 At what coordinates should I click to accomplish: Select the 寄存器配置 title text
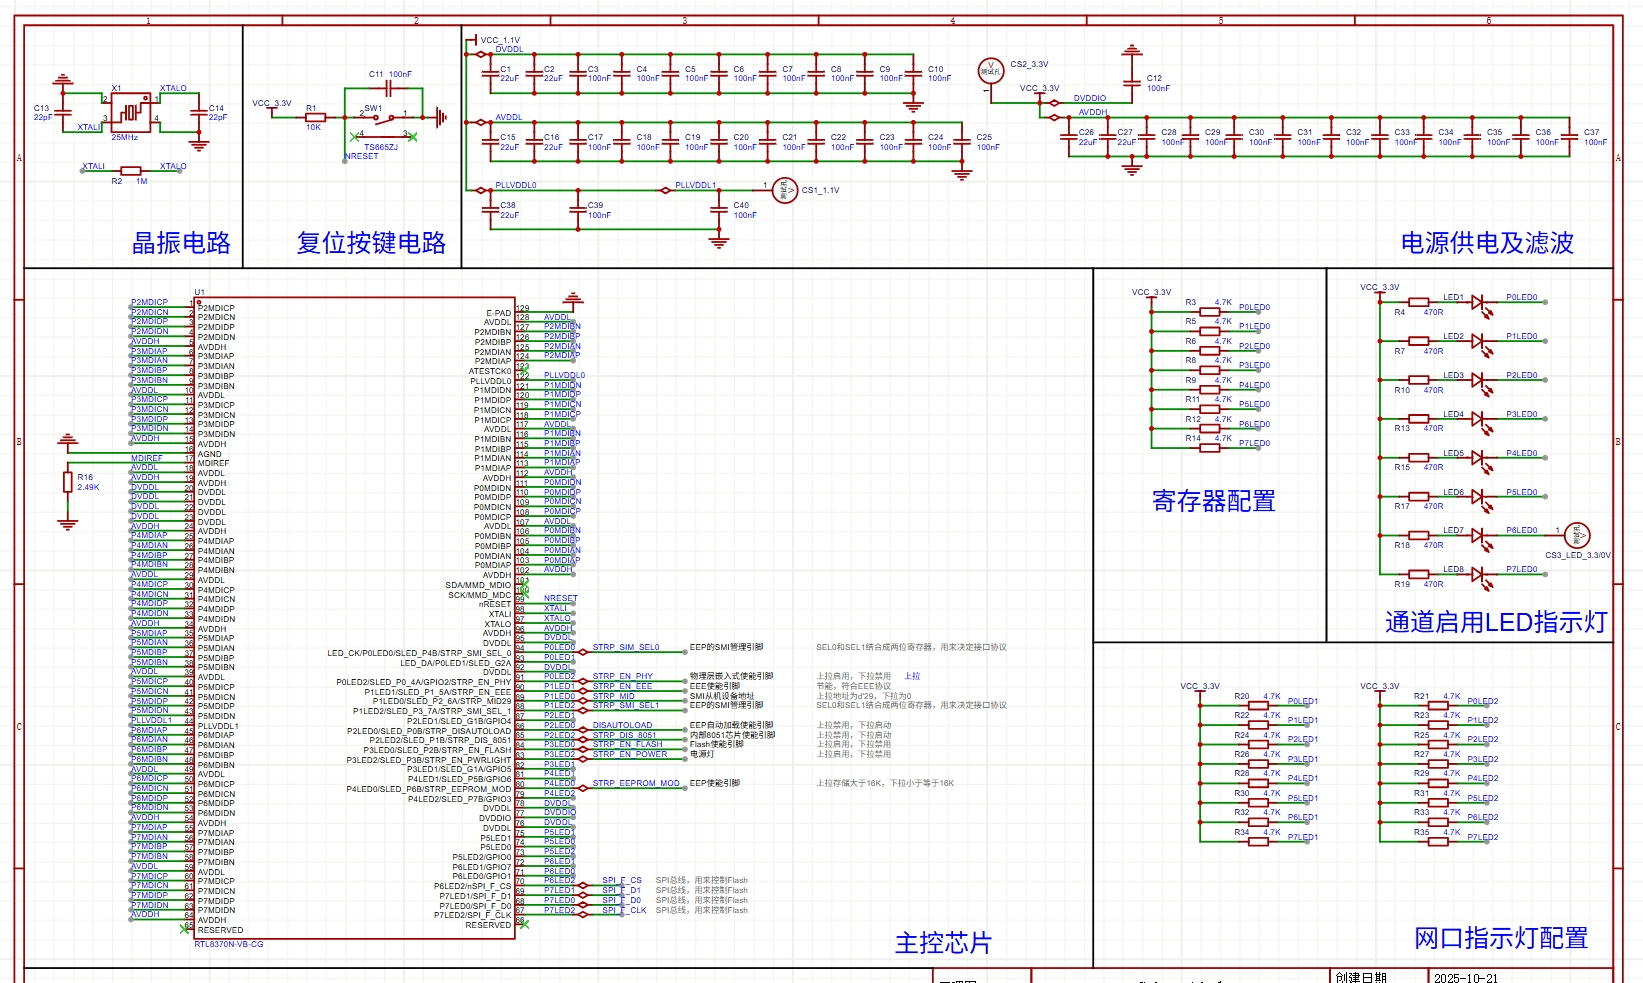click(1213, 501)
